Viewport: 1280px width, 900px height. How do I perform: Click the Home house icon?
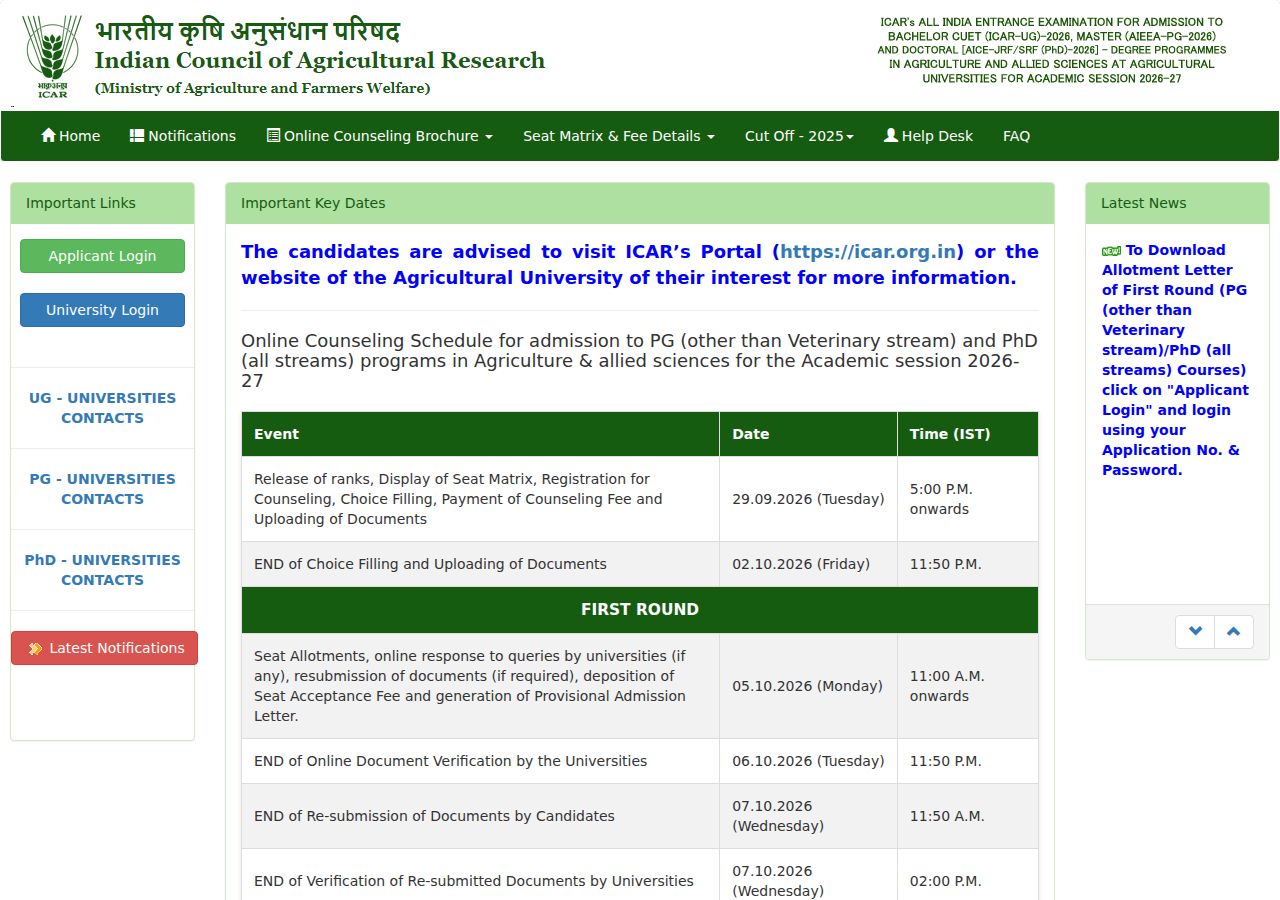(x=48, y=135)
